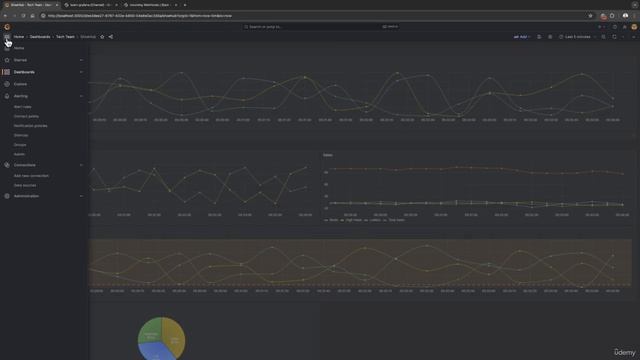Toggle the sidebar menu hamburger icon
Screen dimensions: 640x360
tap(7, 37)
